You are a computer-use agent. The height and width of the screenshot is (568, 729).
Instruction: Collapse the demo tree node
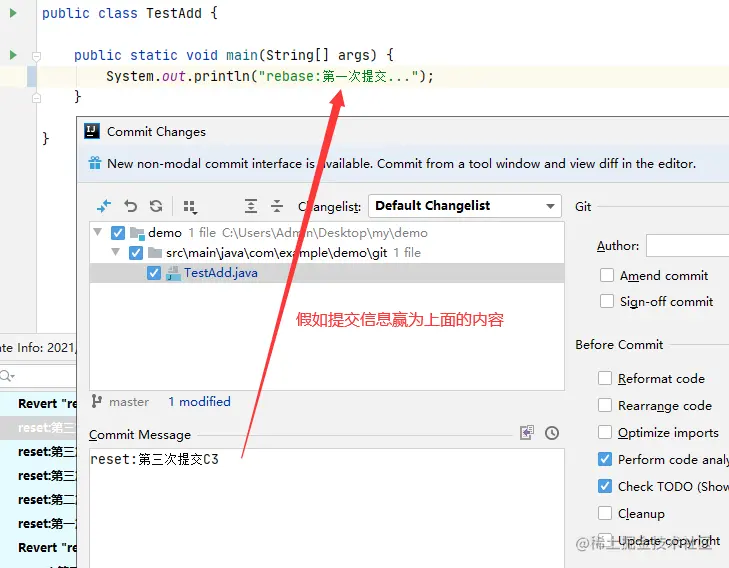tap(98, 231)
